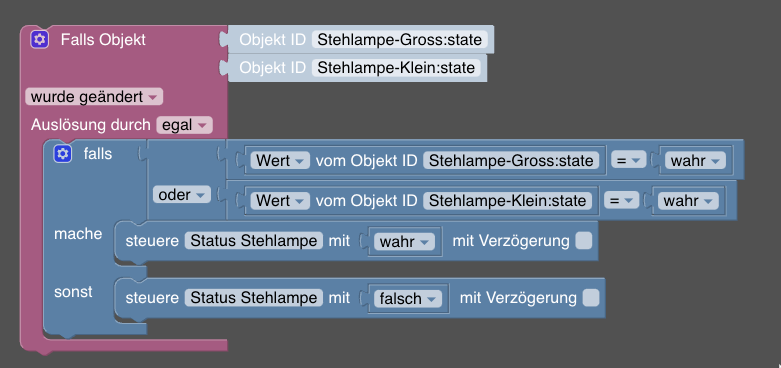Open the 'wurde geändert' dropdown
The width and height of the screenshot is (781, 368).
click(x=94, y=97)
